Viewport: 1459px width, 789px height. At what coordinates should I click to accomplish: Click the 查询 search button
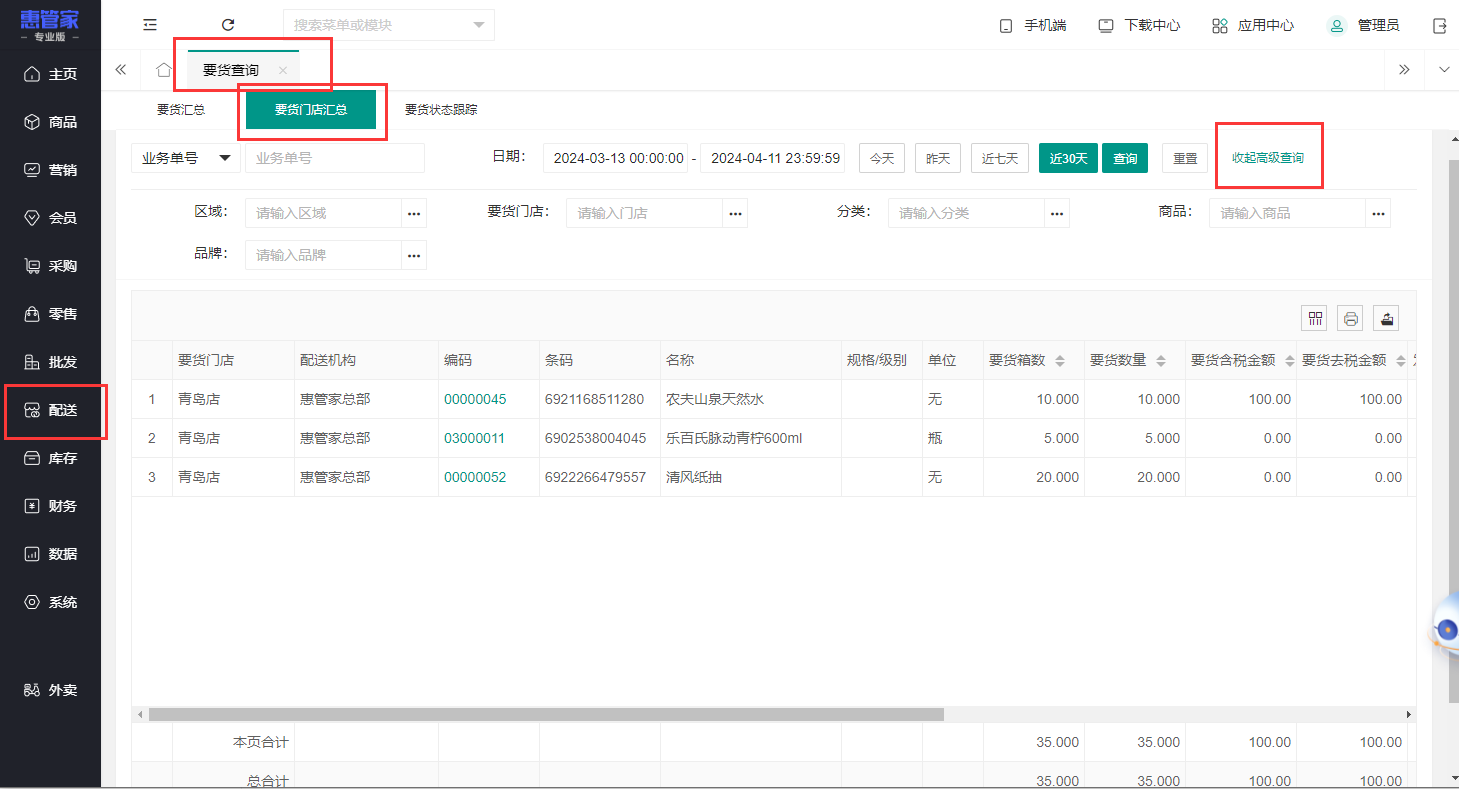tap(1125, 158)
